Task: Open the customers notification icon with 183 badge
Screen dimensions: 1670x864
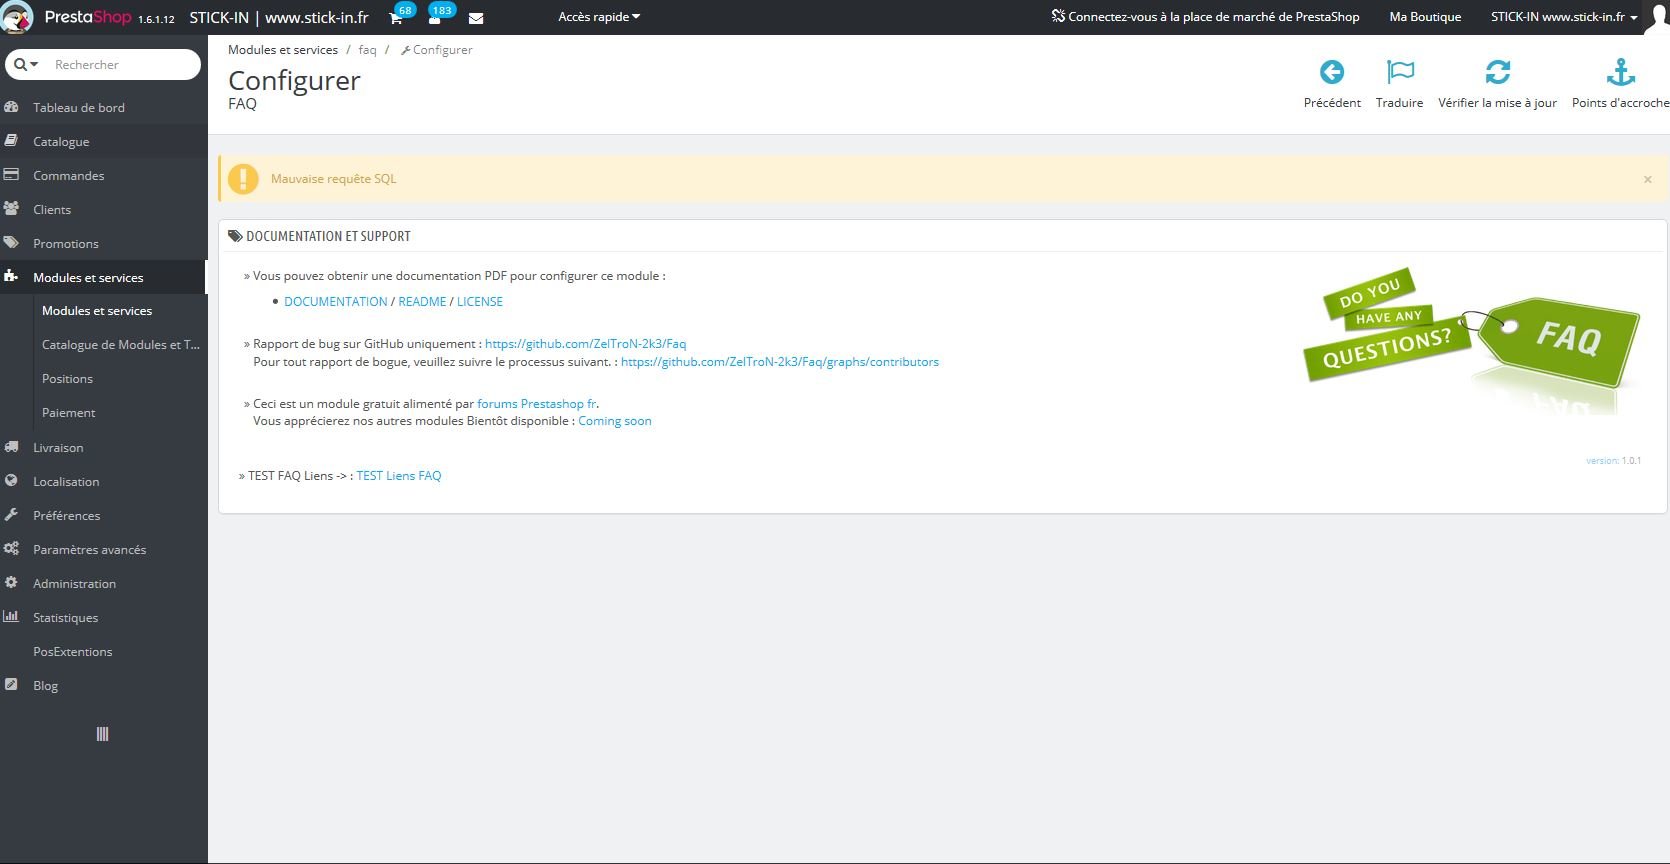Action: (x=435, y=18)
